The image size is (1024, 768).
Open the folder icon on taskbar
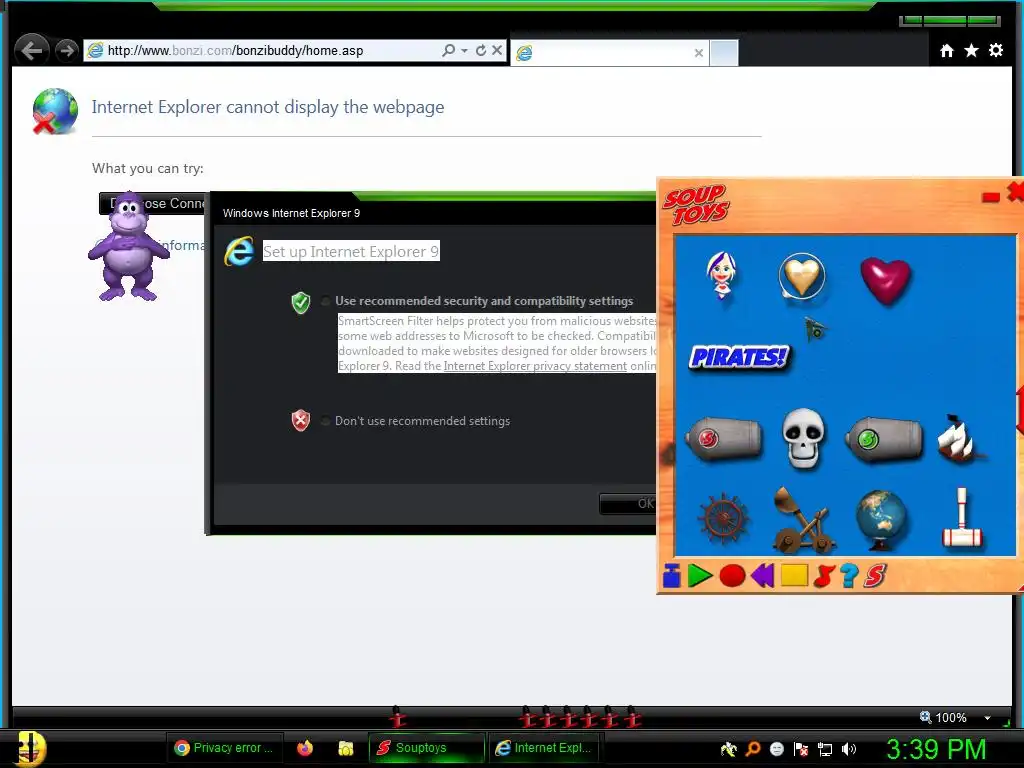pos(345,748)
